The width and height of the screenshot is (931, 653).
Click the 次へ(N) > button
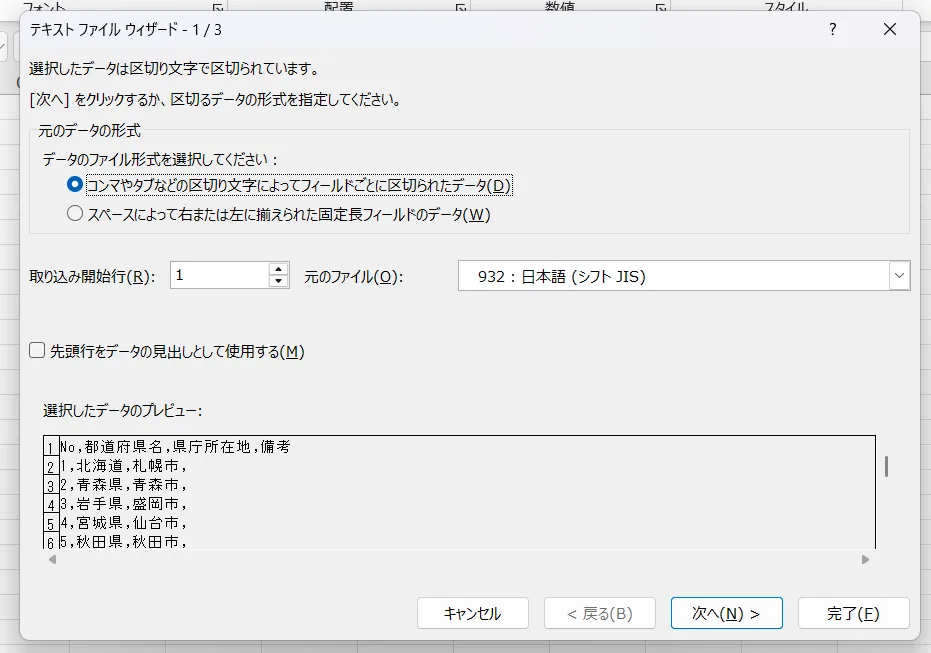(726, 613)
